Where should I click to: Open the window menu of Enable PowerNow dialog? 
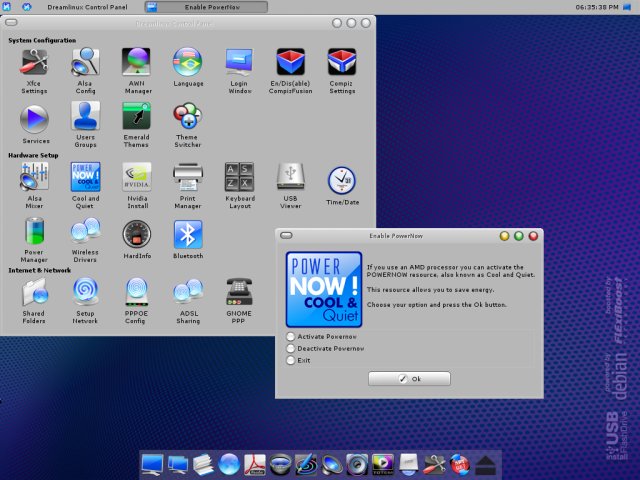[x=287, y=236]
